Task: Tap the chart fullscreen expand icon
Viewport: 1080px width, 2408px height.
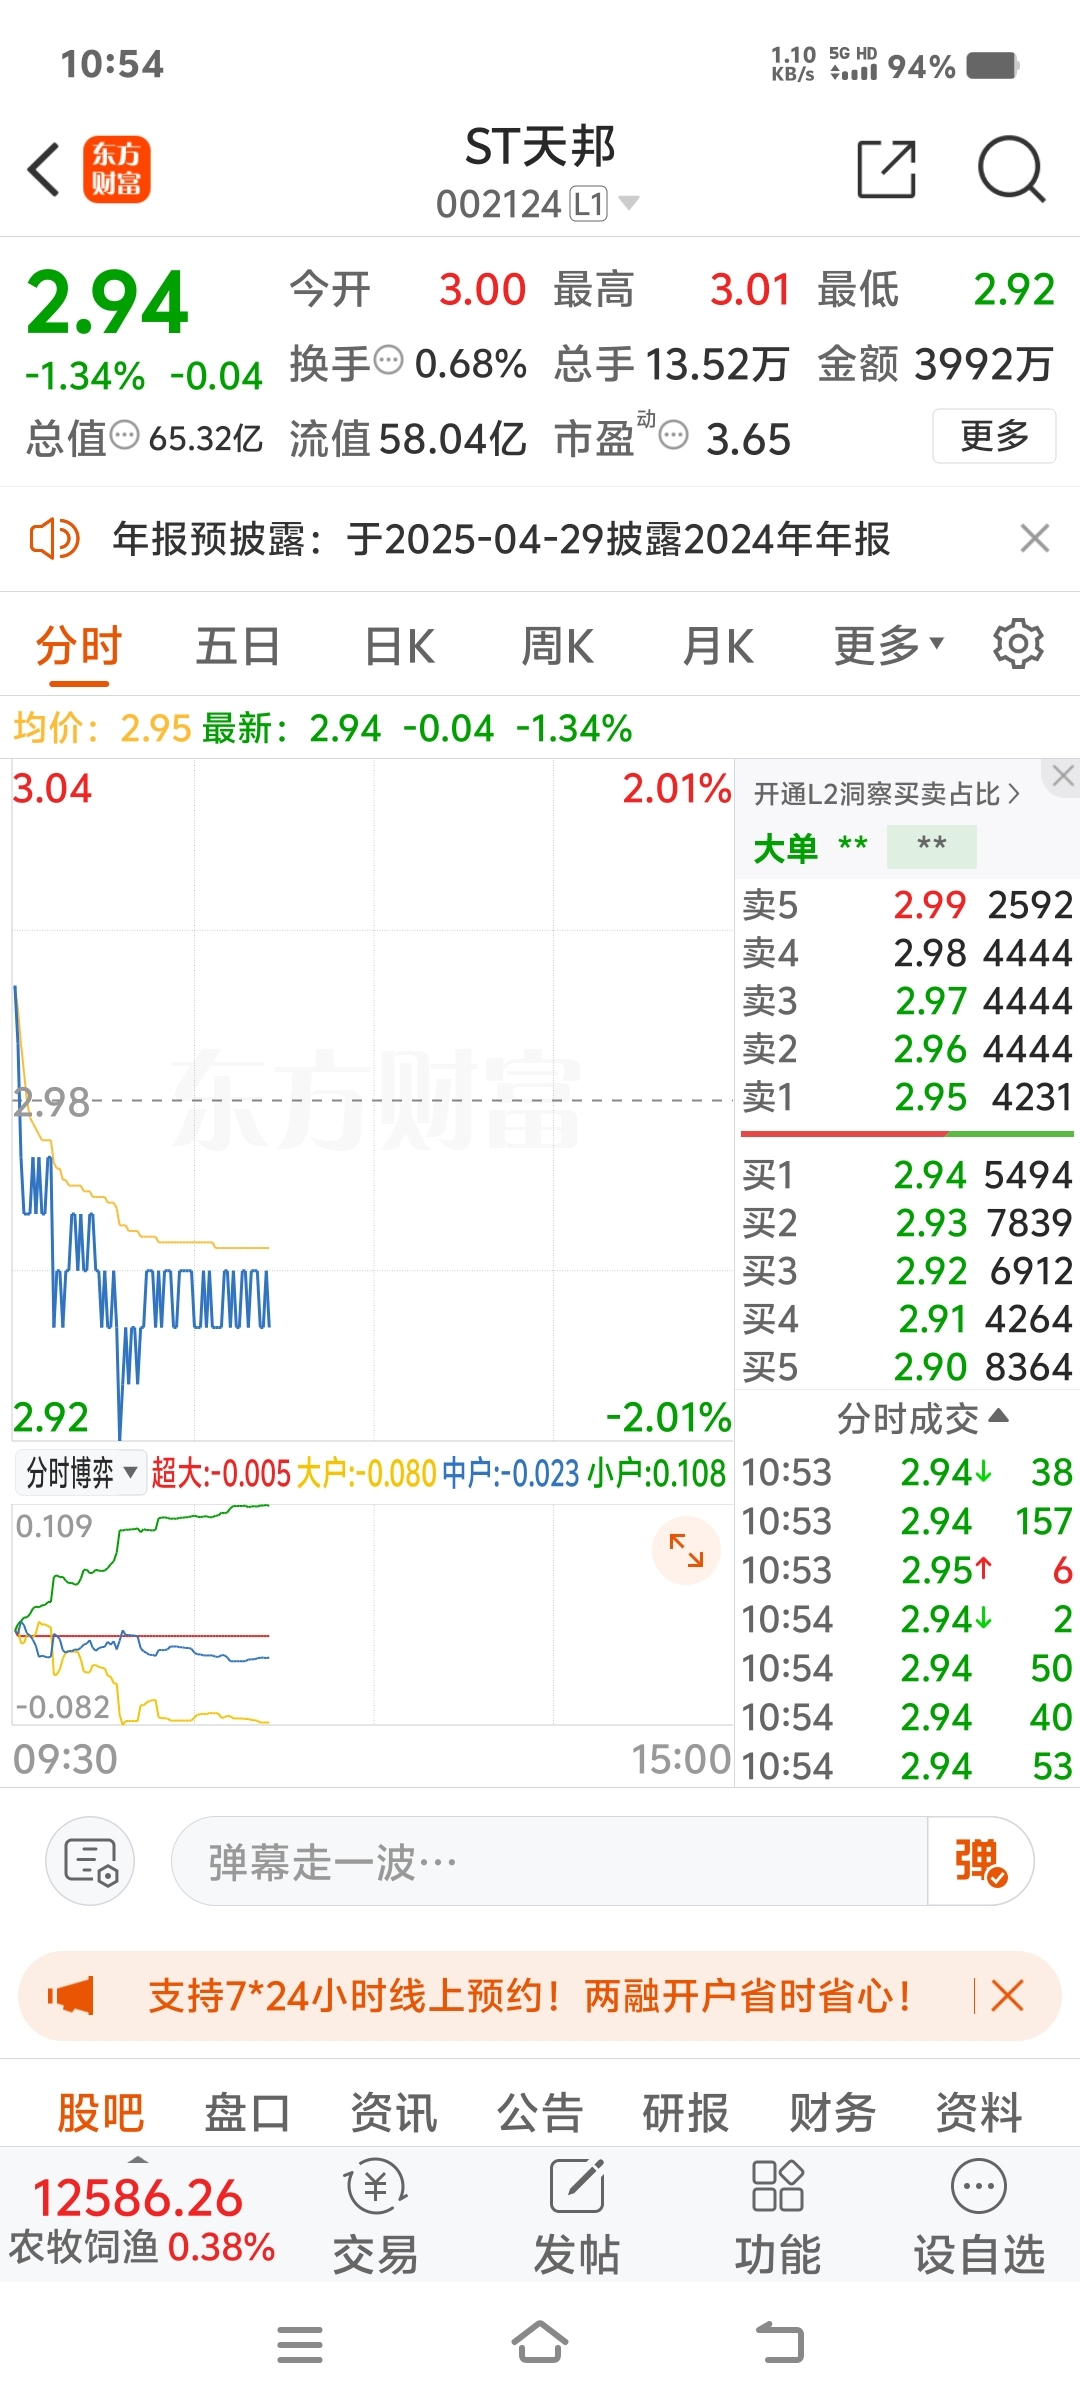Action: (x=686, y=1550)
